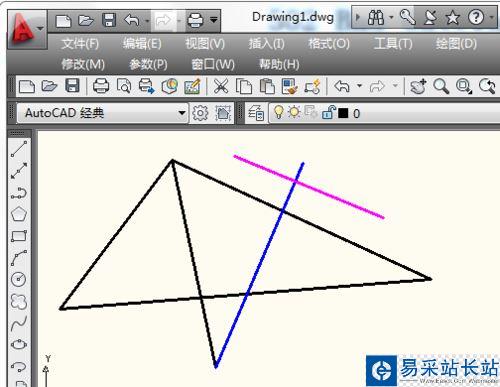Screen dimensions: 500x387
Task: Click the question mark help icon
Action: [x=476, y=17]
